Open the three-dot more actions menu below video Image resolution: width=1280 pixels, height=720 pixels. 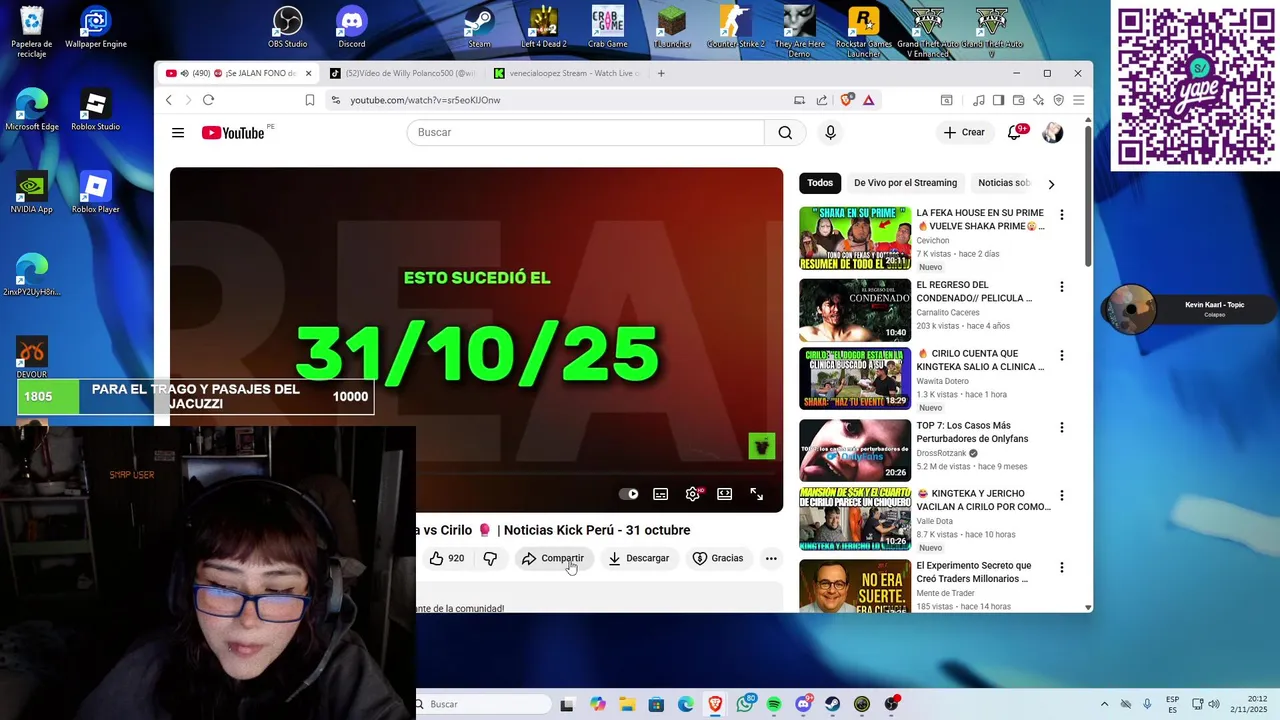pos(771,558)
